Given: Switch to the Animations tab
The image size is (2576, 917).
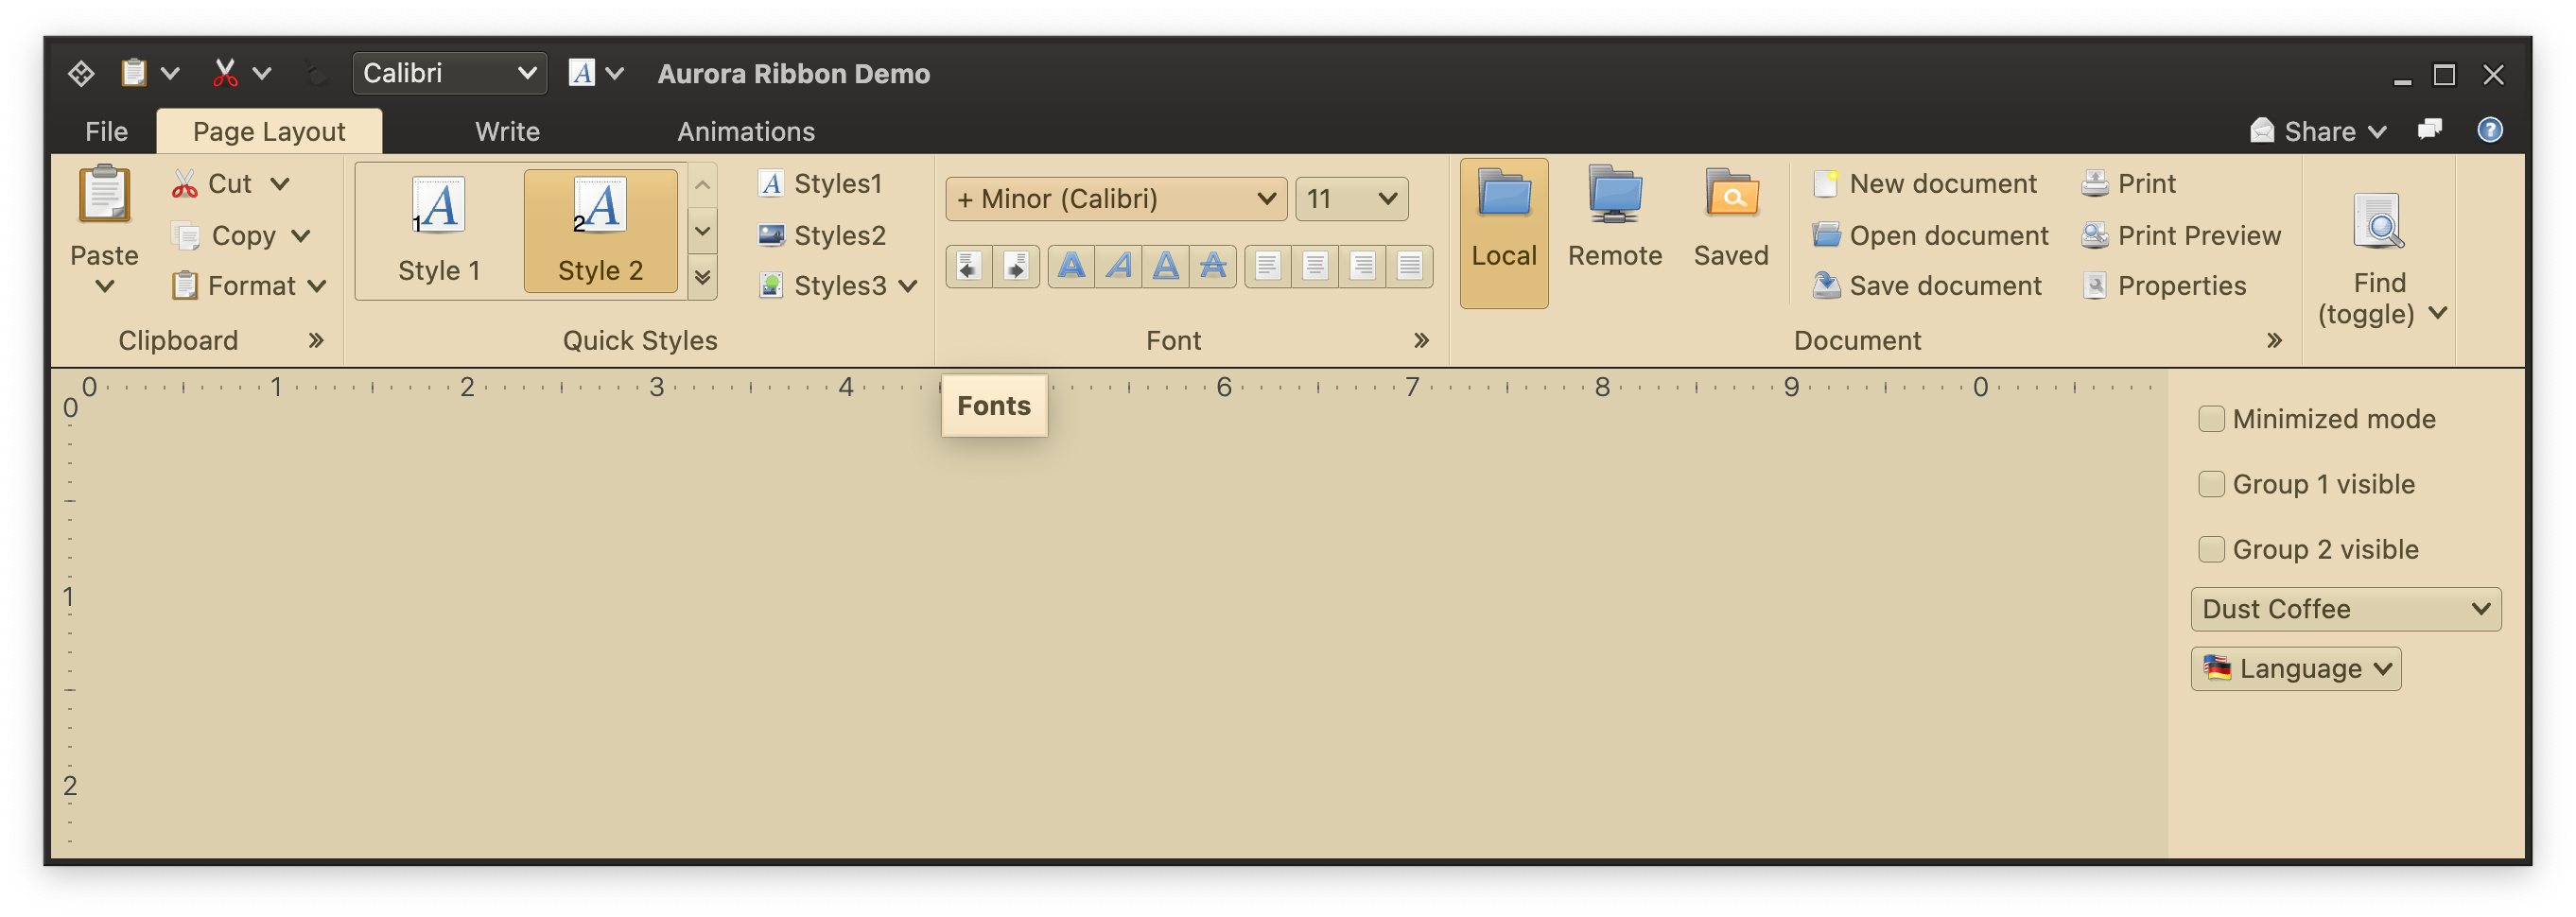Looking at the screenshot, I should [746, 131].
